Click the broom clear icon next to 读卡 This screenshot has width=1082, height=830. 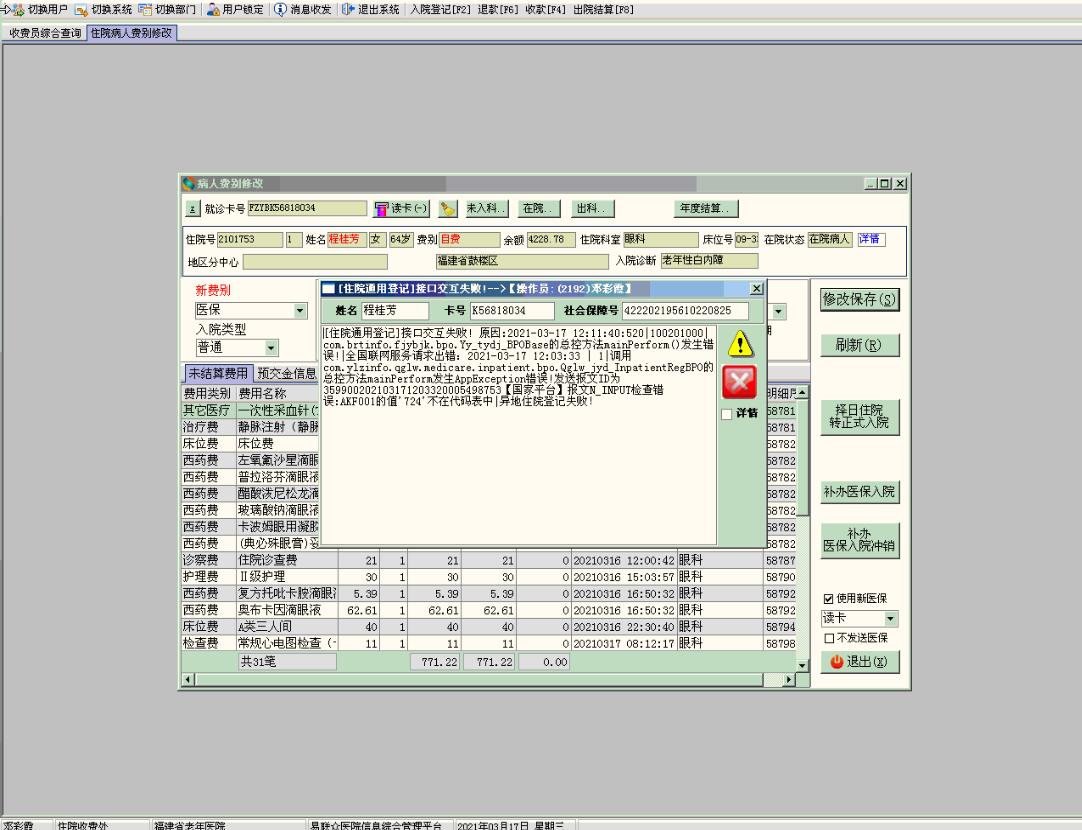(x=448, y=208)
